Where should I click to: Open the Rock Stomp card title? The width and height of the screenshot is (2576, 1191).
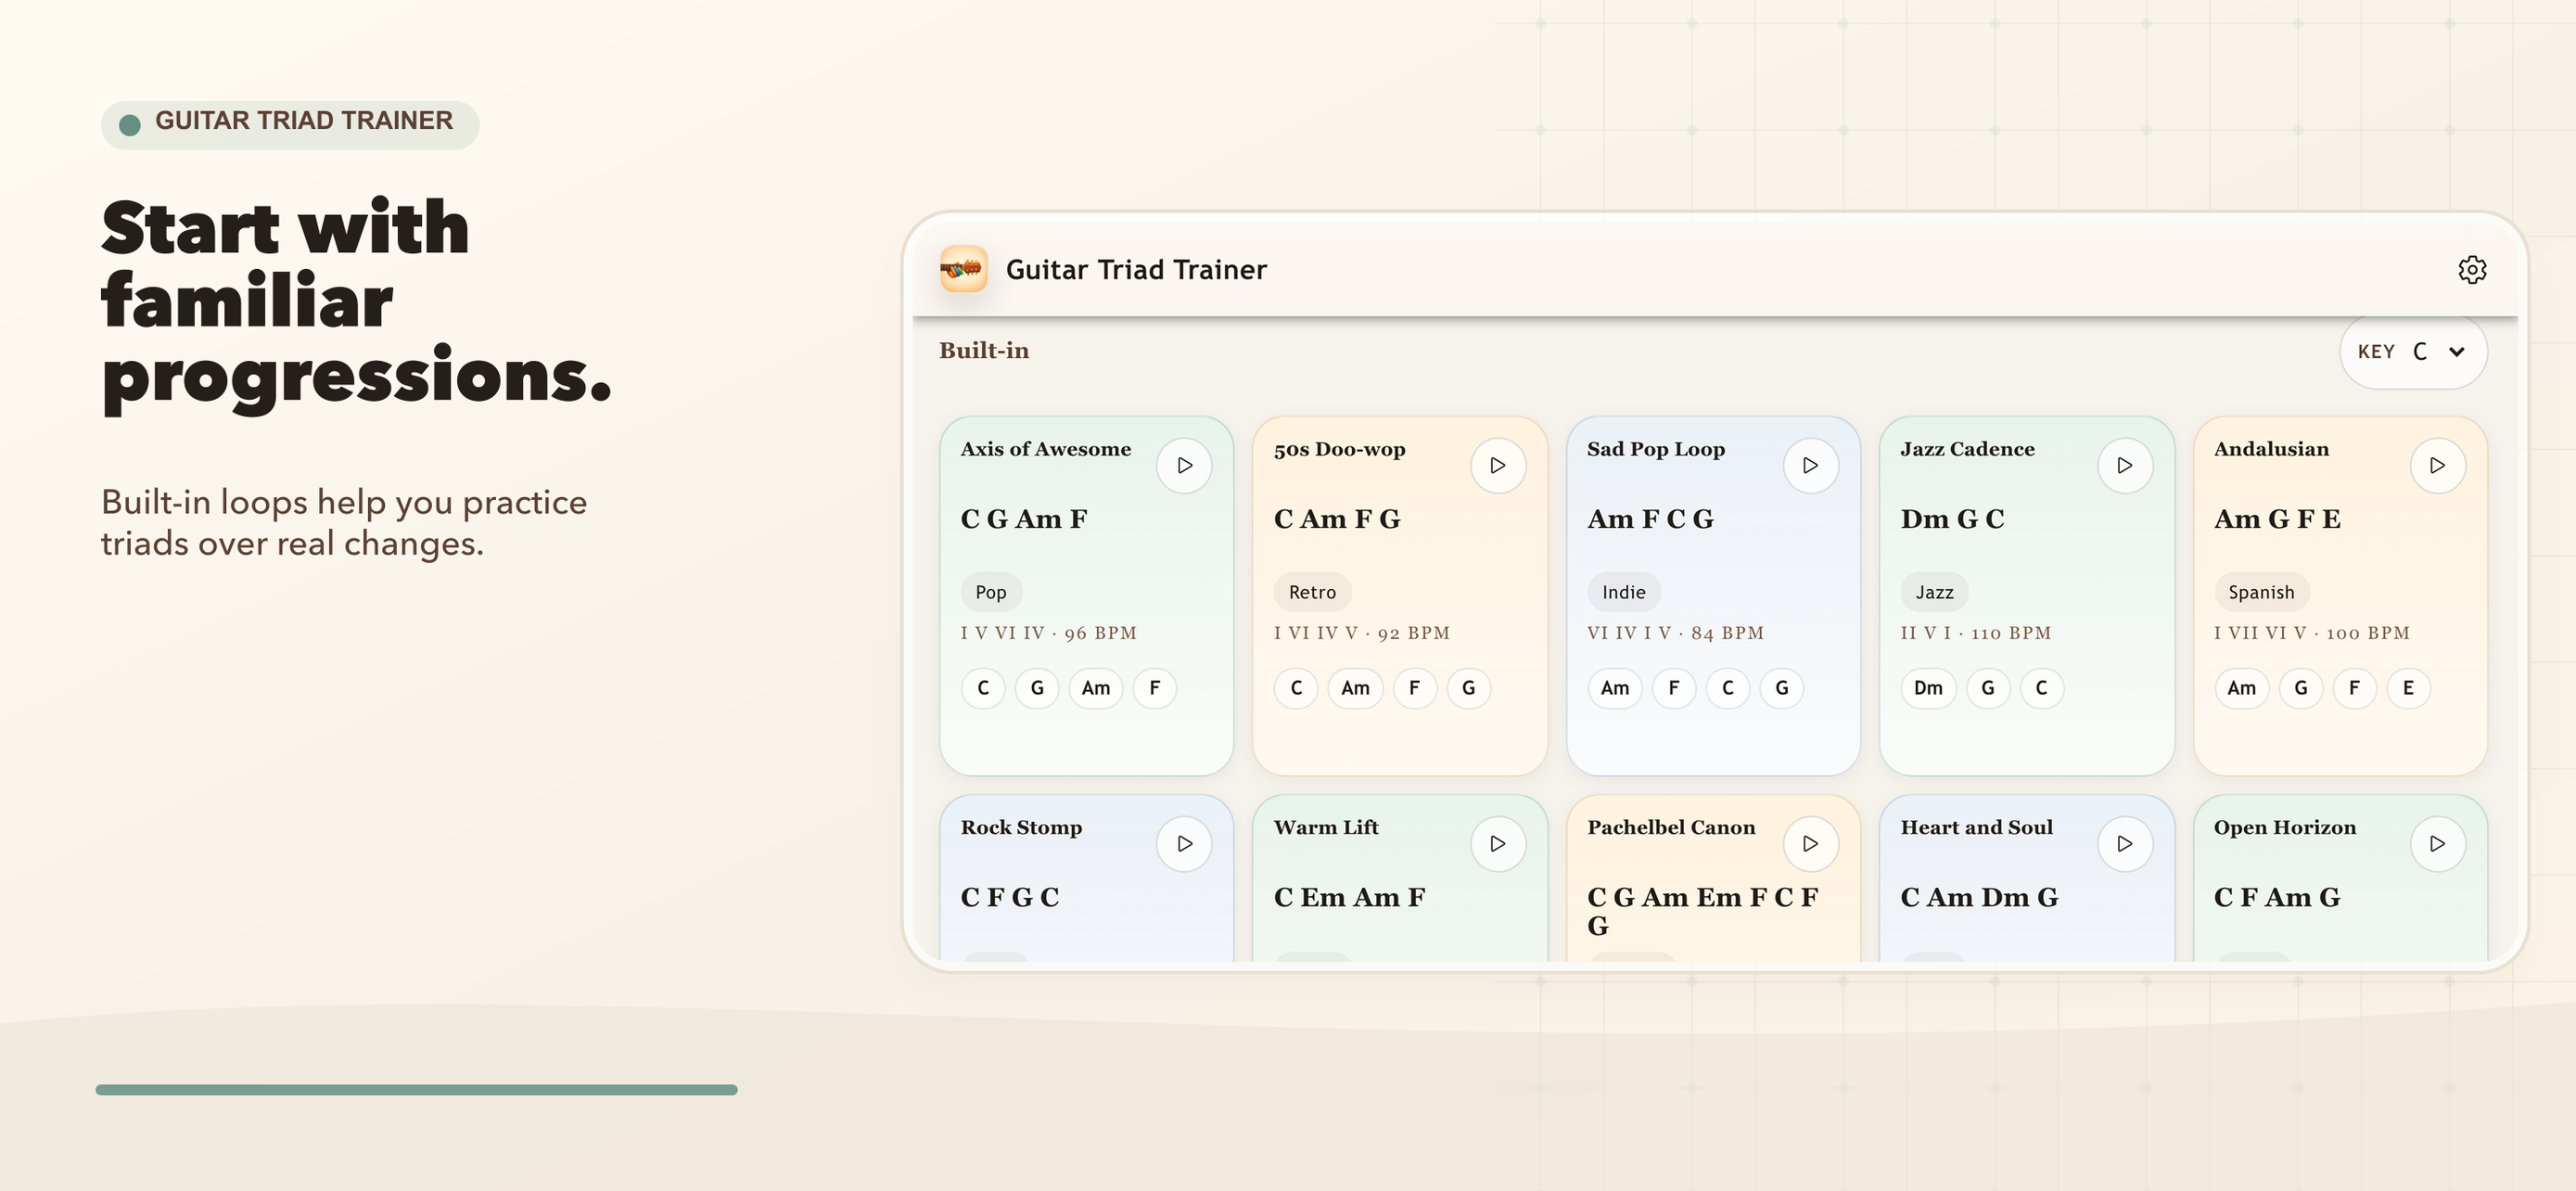click(1021, 827)
